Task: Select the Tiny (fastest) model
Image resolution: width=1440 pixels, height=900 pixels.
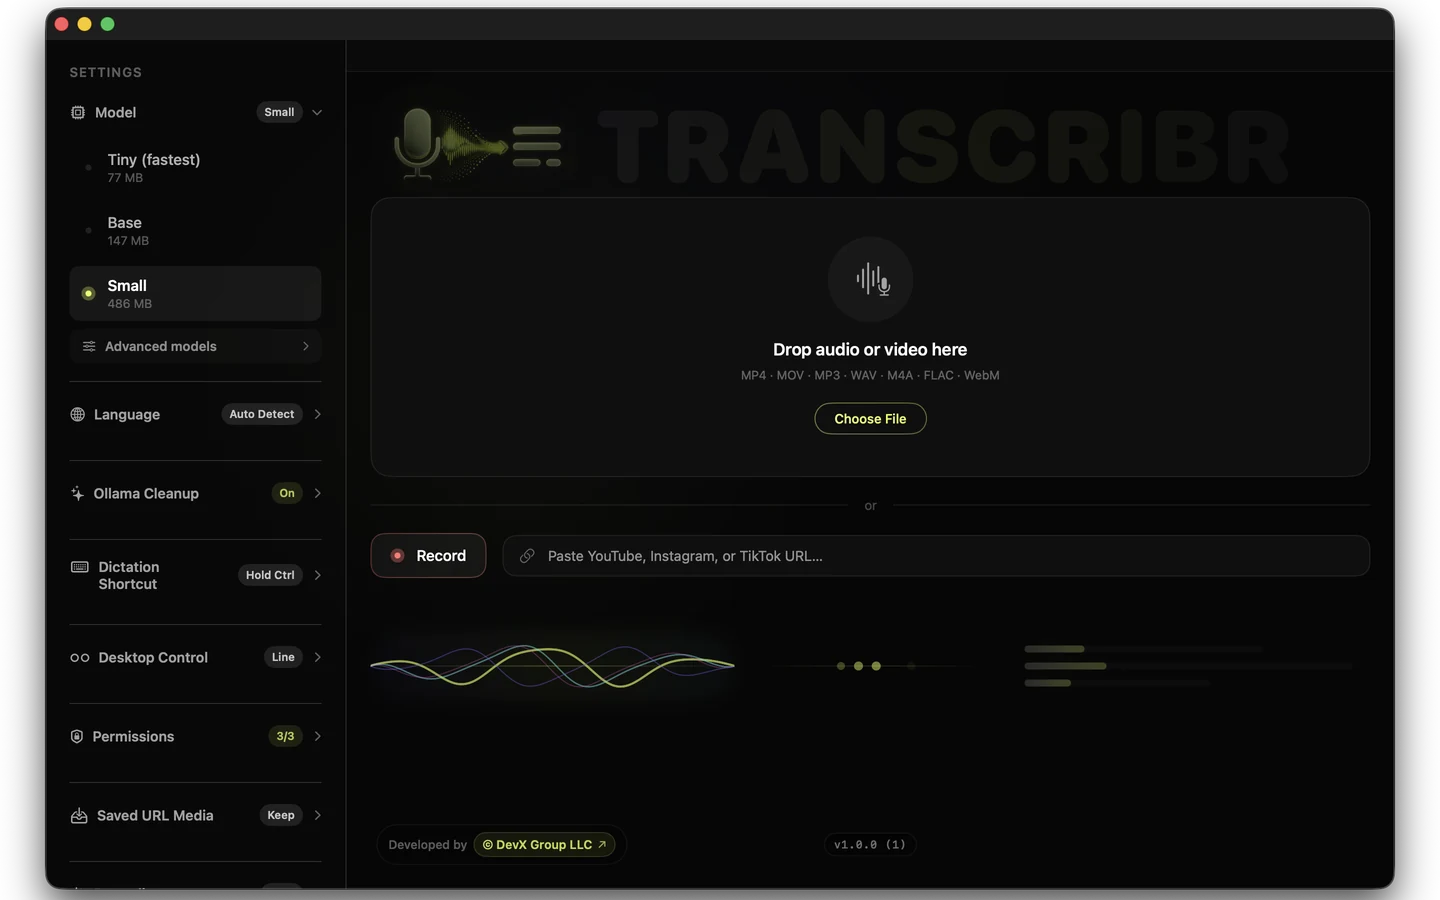Action: tap(195, 167)
